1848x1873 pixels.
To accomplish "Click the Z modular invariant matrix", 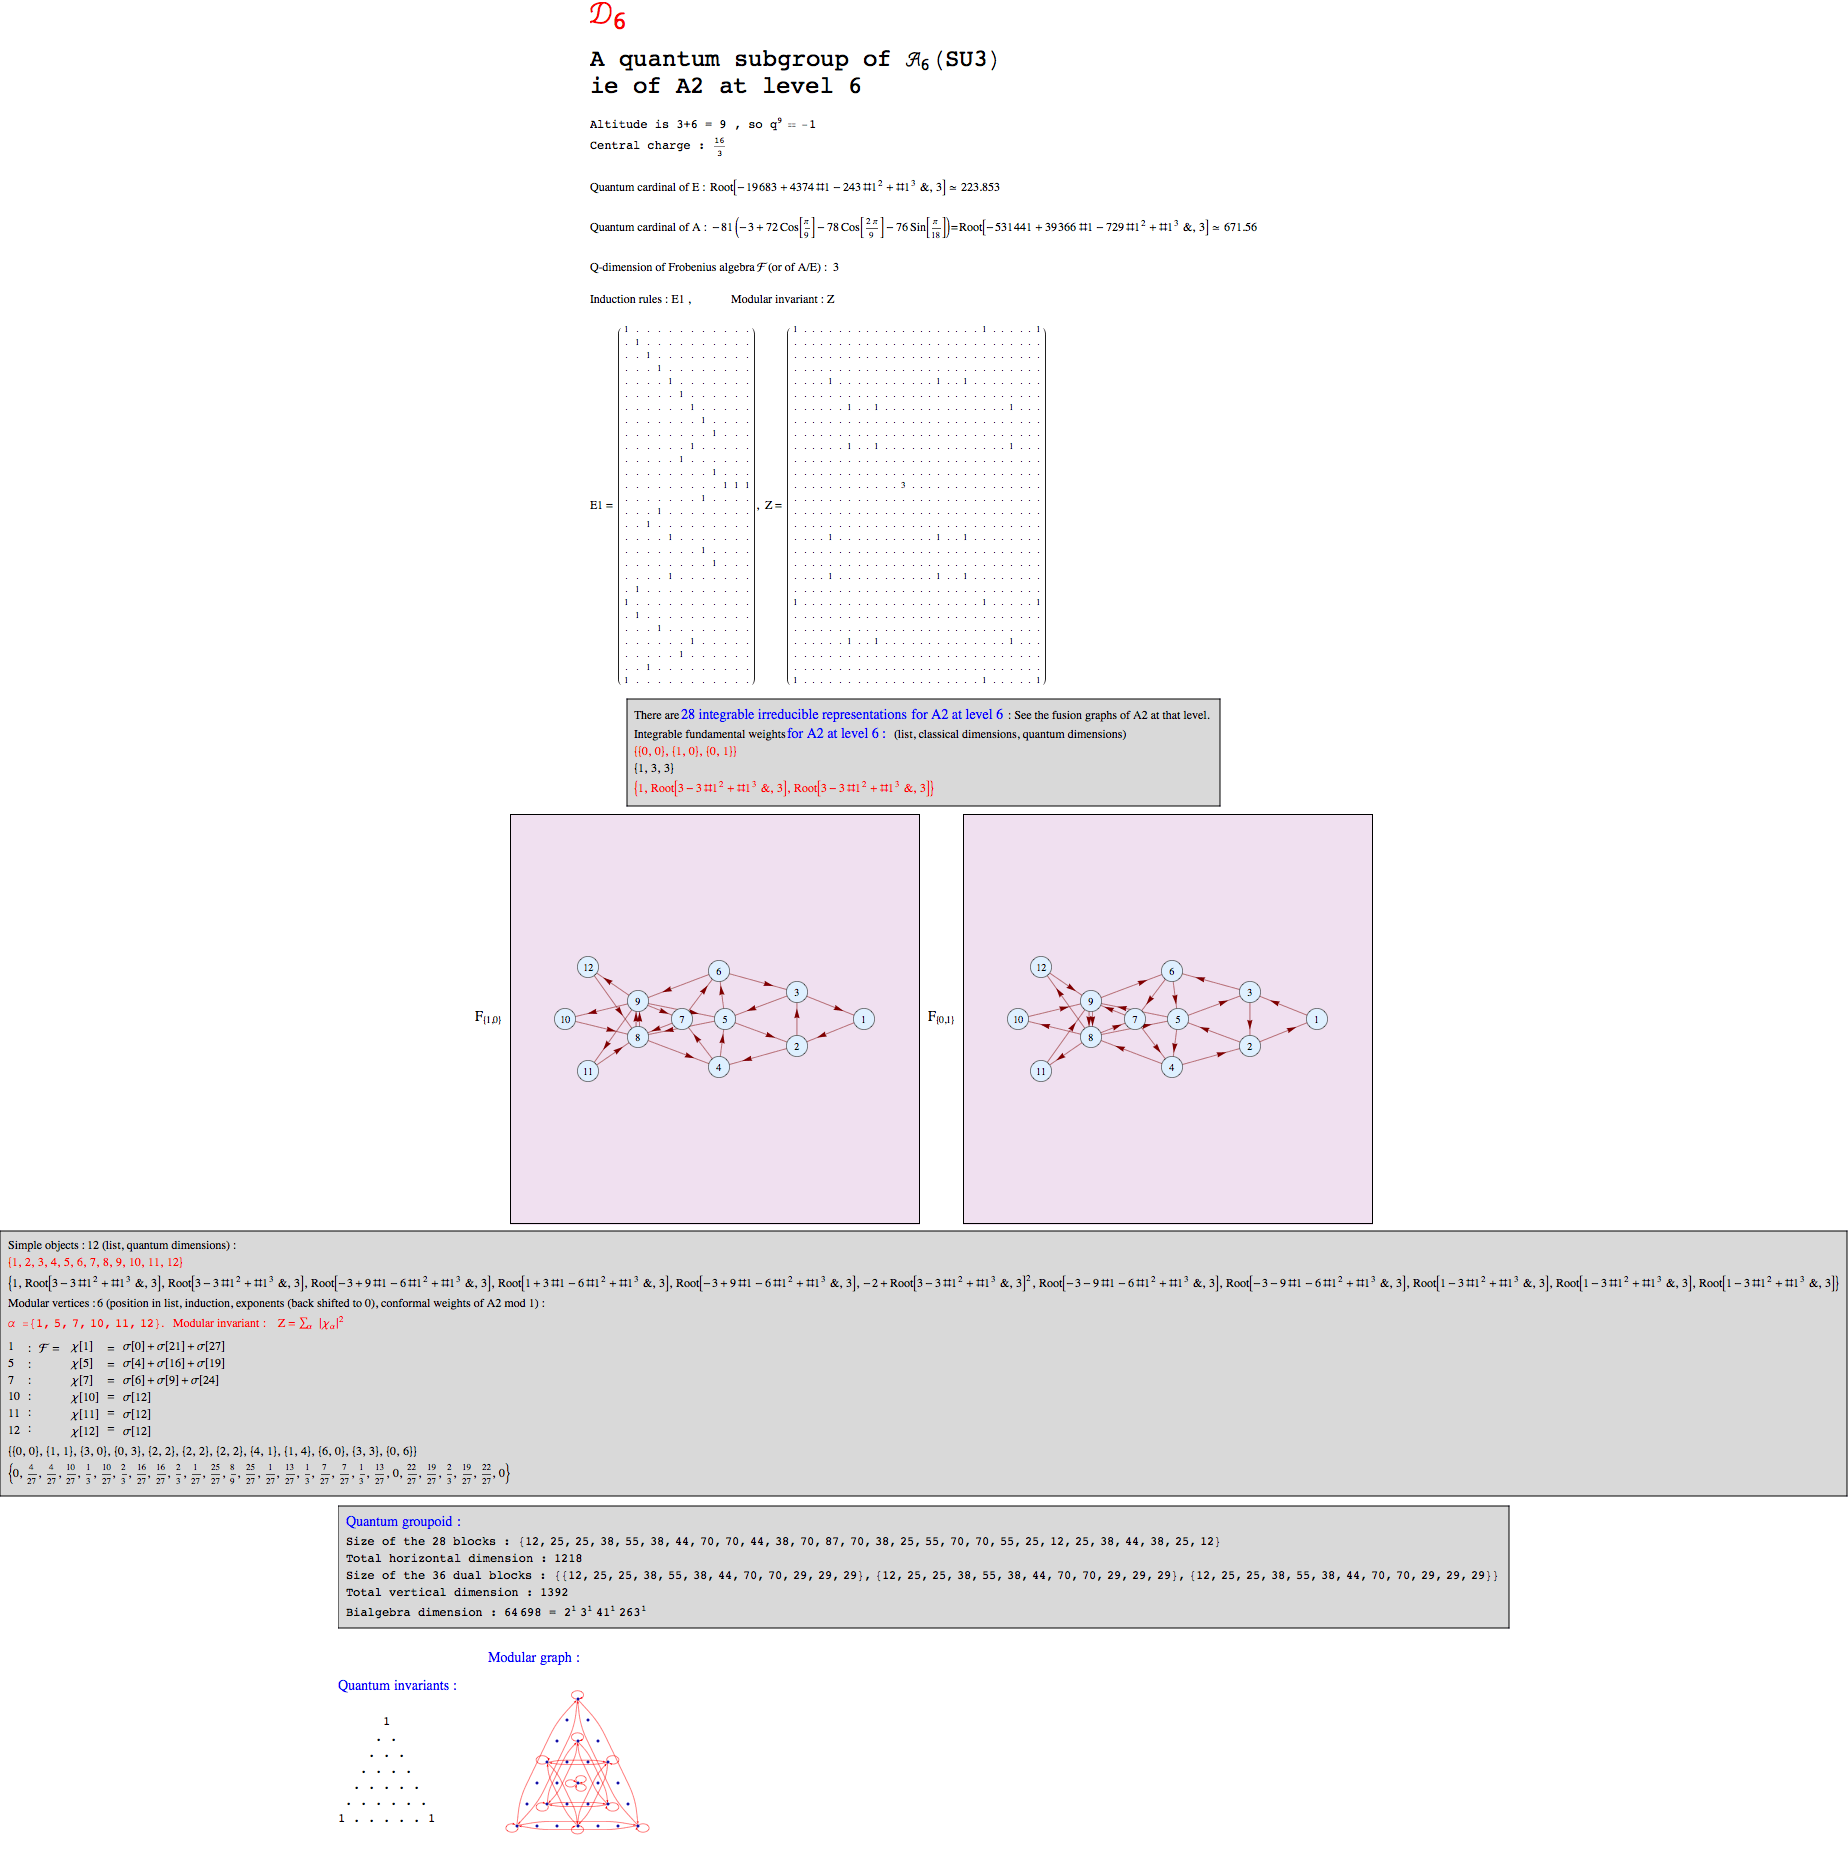I will [x=916, y=505].
